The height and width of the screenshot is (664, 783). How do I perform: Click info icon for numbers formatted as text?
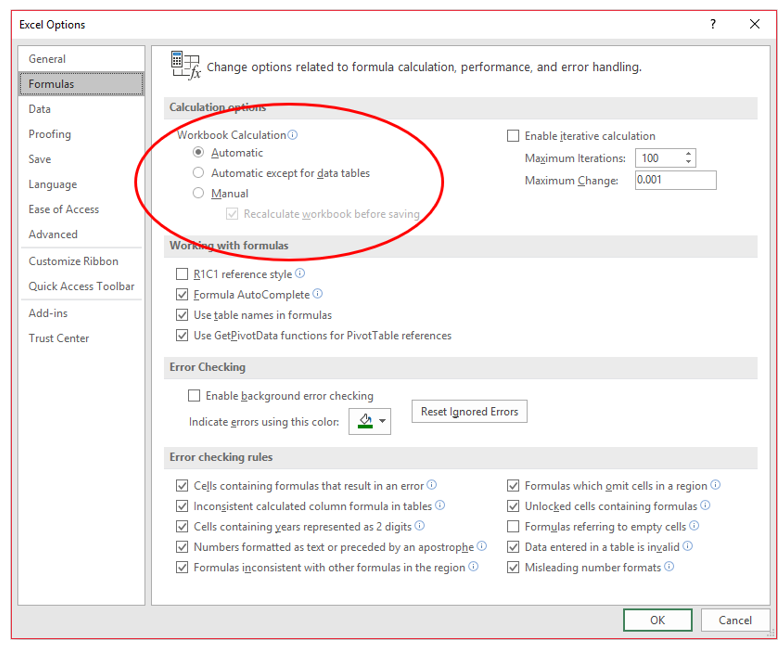tap(482, 546)
